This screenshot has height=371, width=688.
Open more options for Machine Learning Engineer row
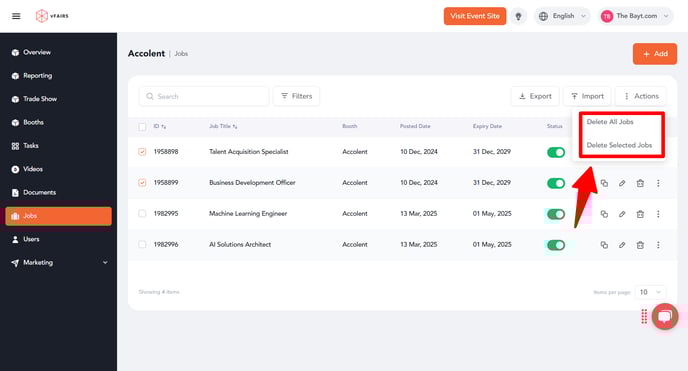click(x=658, y=214)
